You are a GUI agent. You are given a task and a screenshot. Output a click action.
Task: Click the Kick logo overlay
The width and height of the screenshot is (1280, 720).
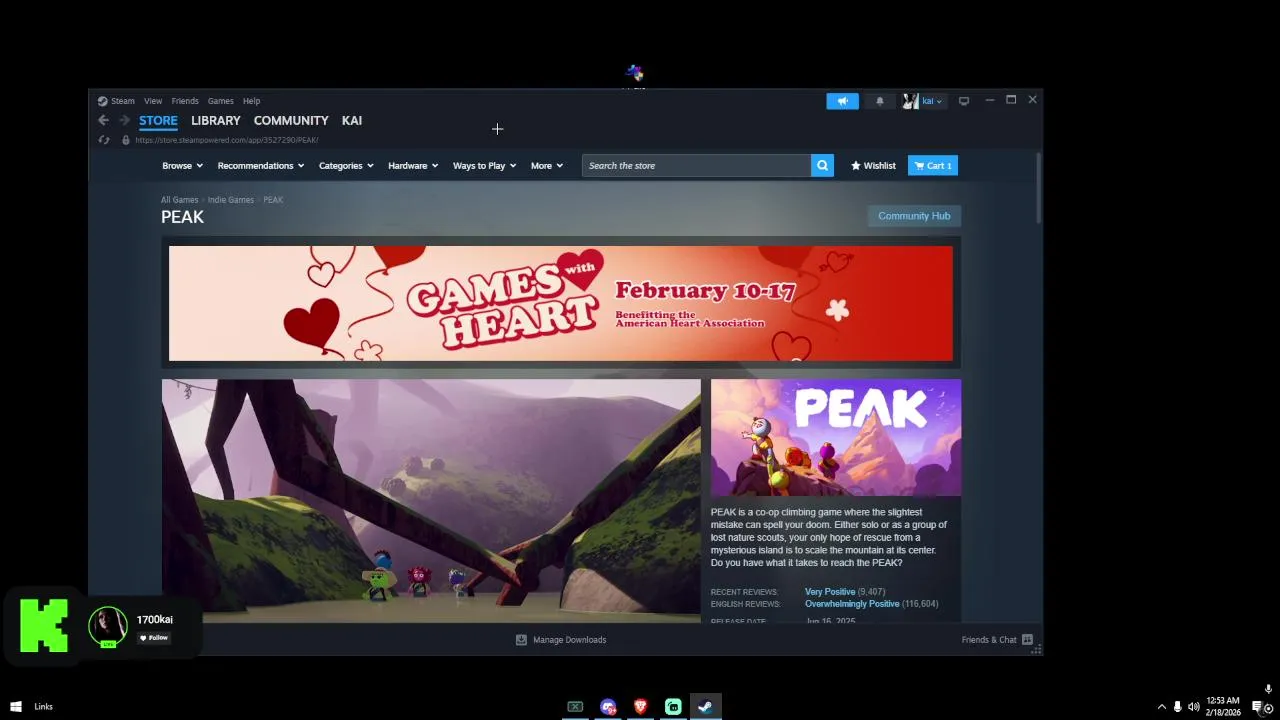(44, 626)
